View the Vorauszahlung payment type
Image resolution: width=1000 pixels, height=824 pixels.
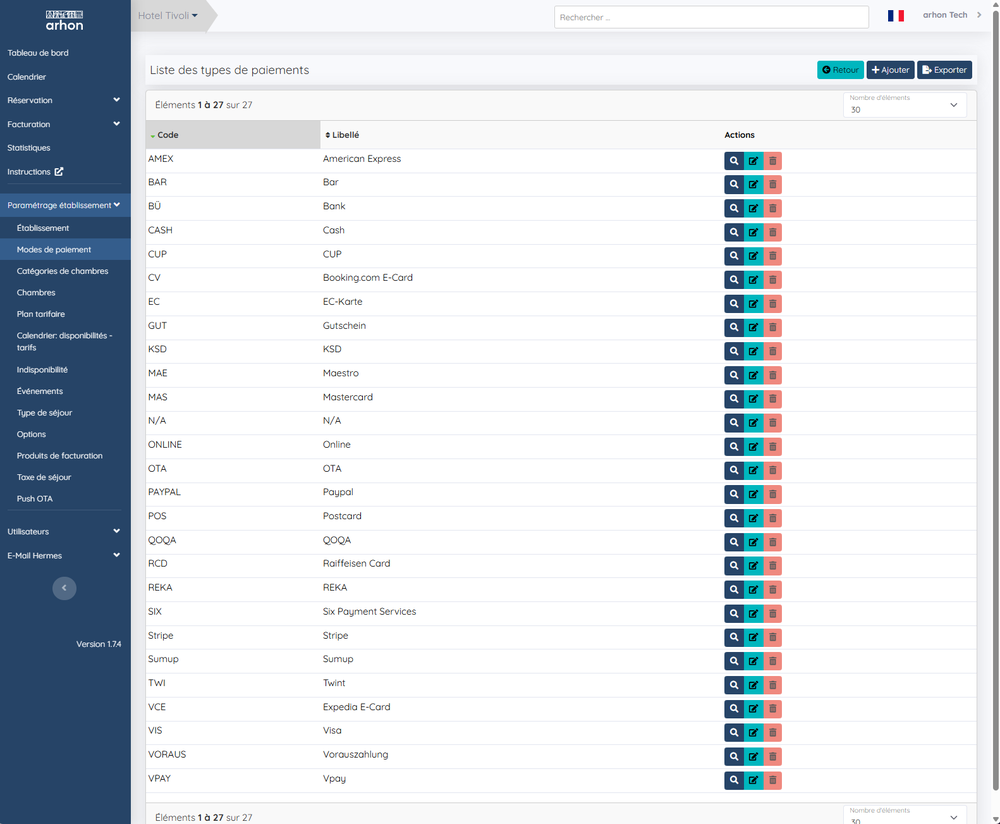[x=734, y=756]
